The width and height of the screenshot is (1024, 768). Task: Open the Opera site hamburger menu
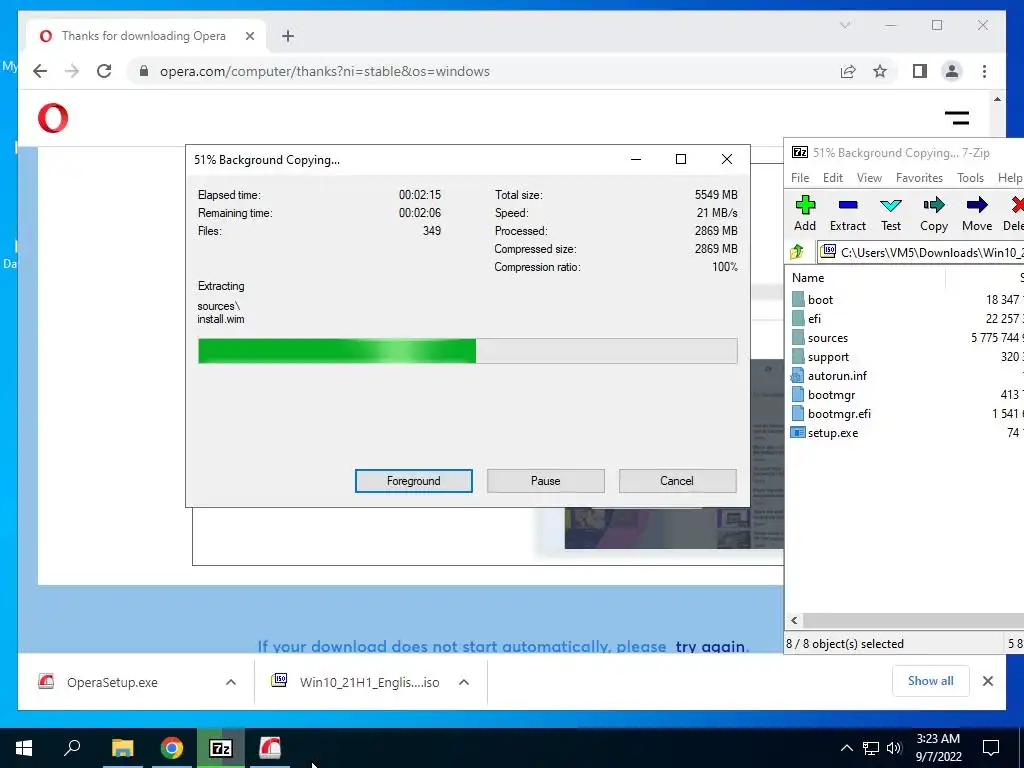pyautogui.click(x=957, y=118)
